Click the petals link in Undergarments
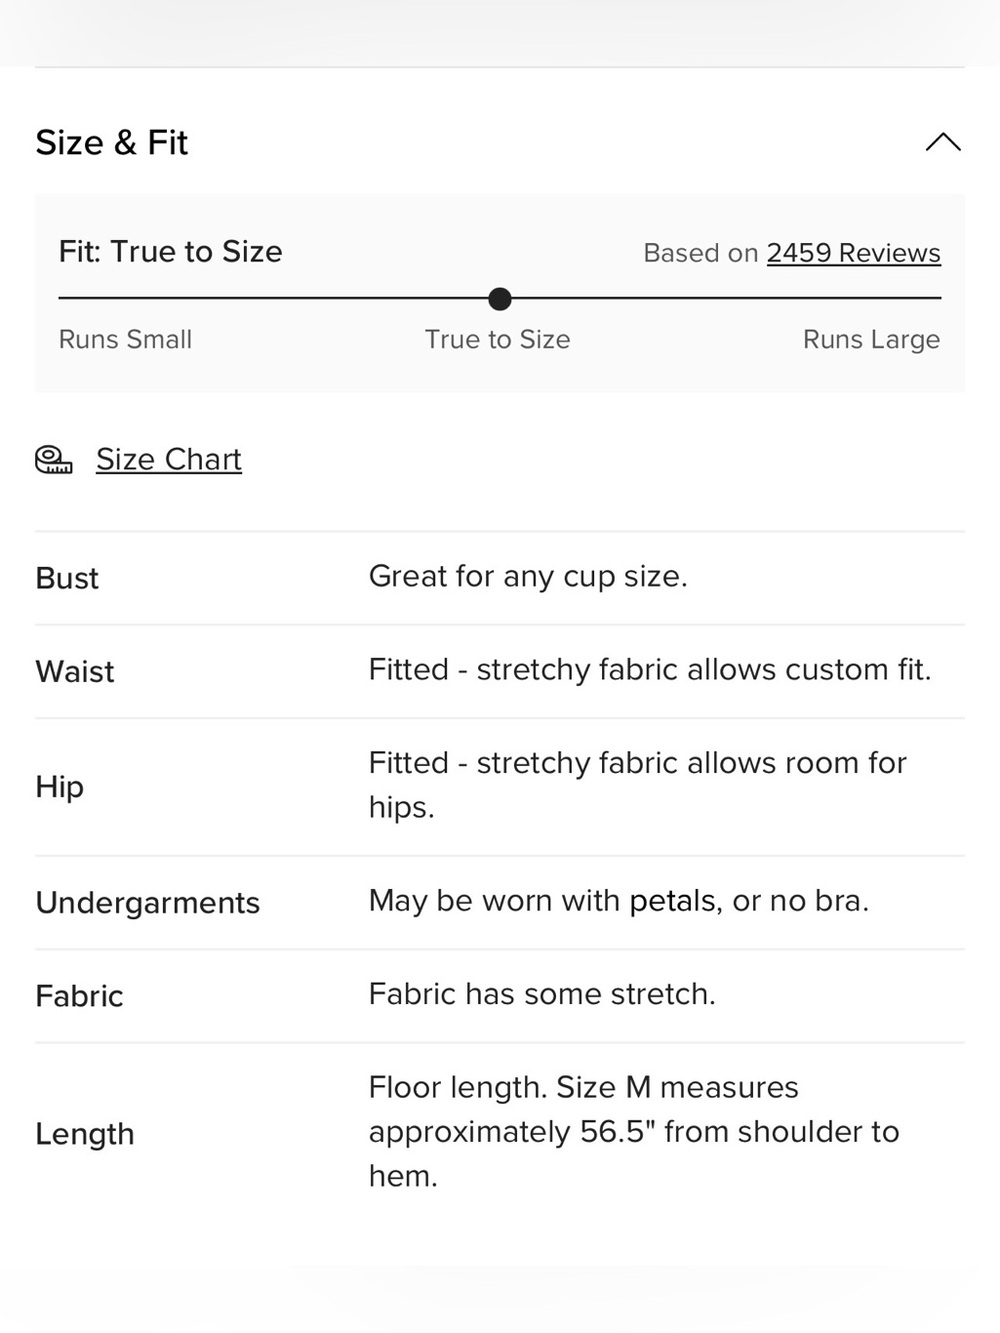 [x=672, y=901]
